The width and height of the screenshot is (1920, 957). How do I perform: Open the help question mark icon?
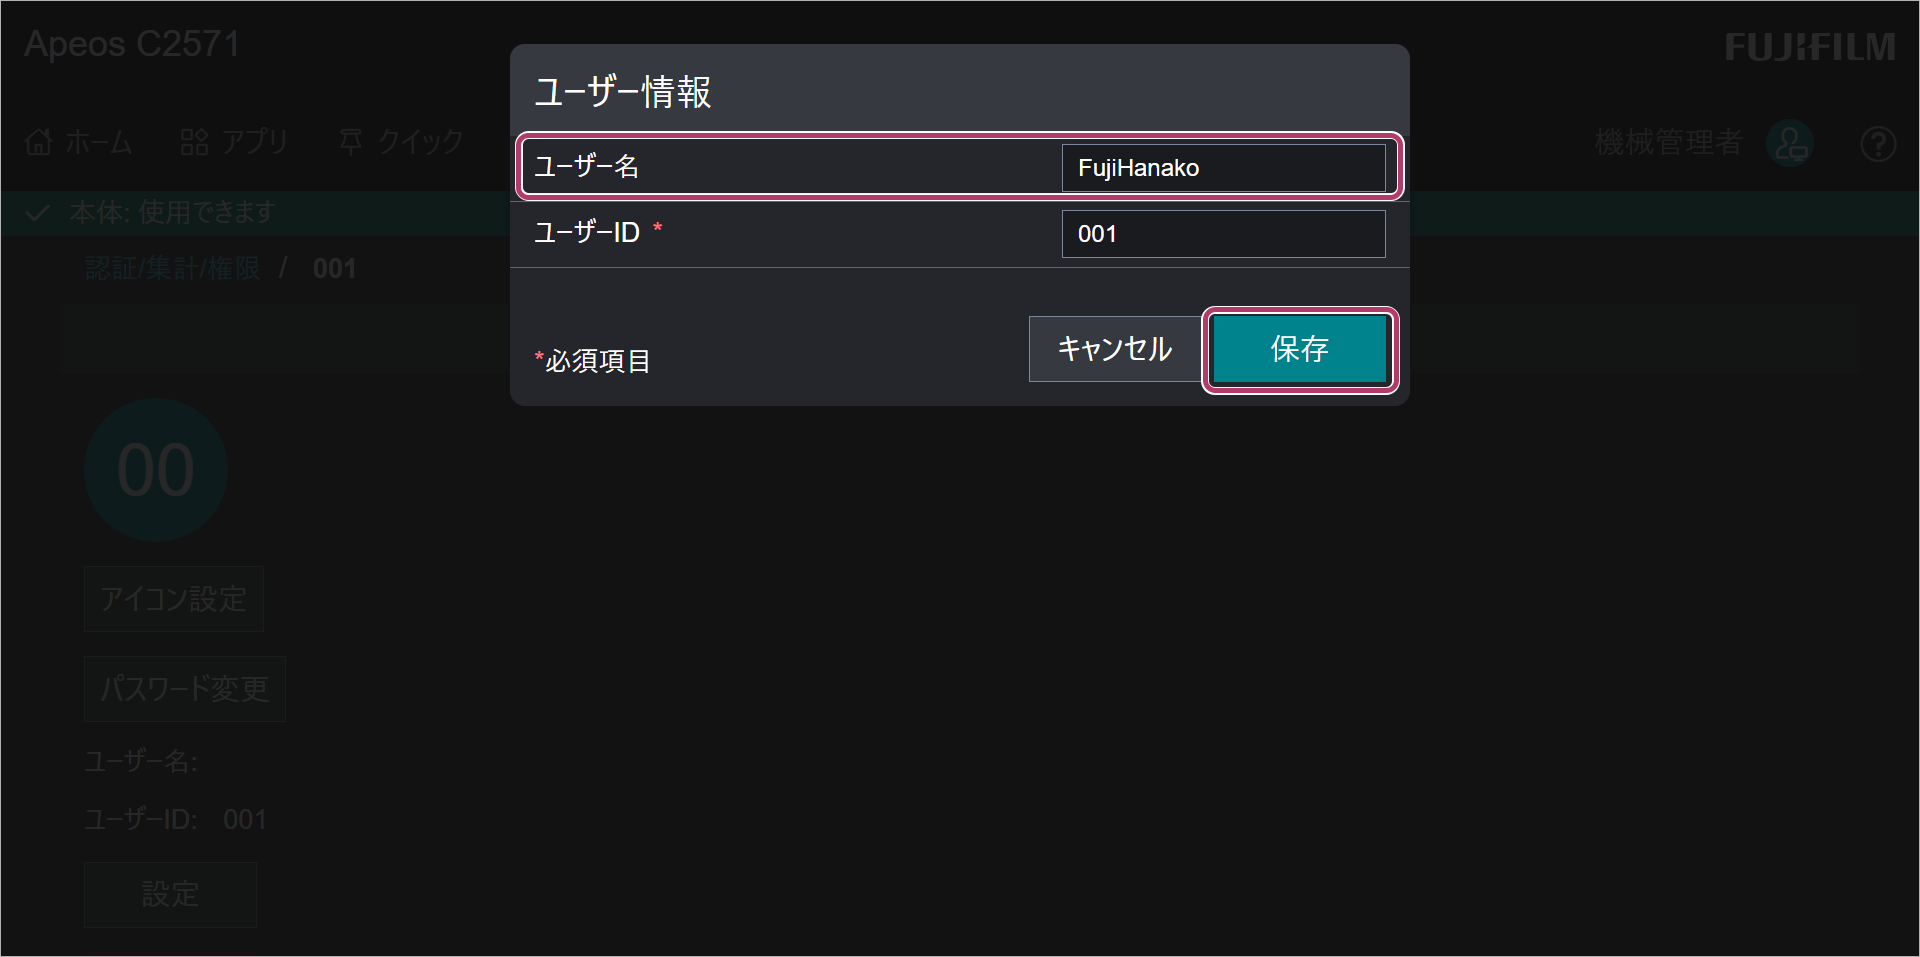[1878, 144]
